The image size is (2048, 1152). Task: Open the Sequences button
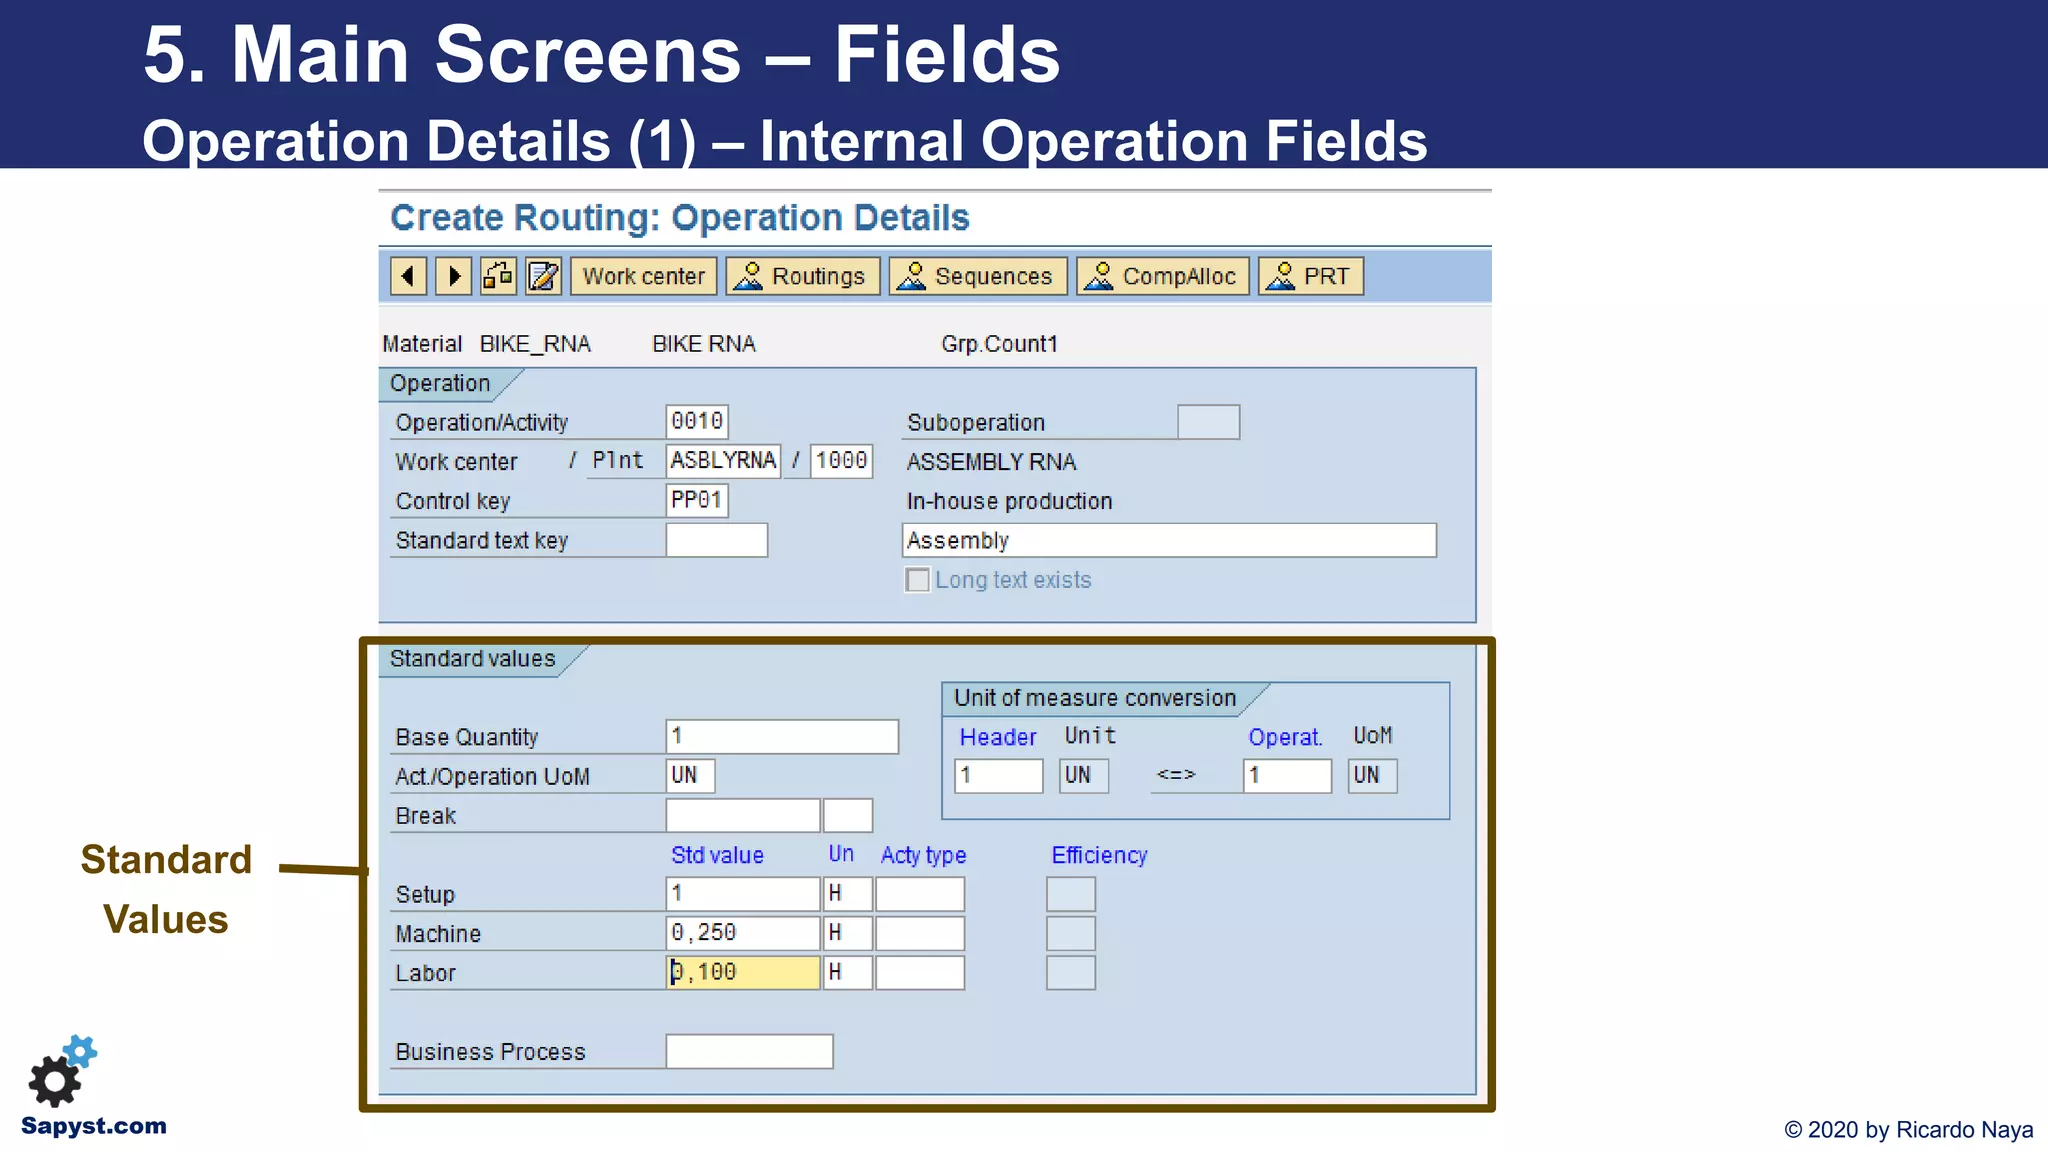978,276
